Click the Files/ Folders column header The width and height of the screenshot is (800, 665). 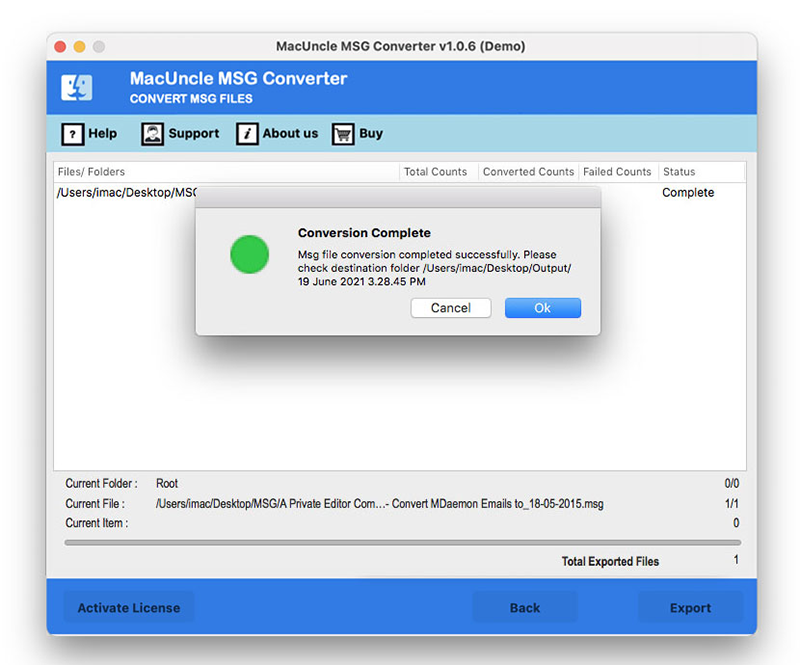[226, 171]
